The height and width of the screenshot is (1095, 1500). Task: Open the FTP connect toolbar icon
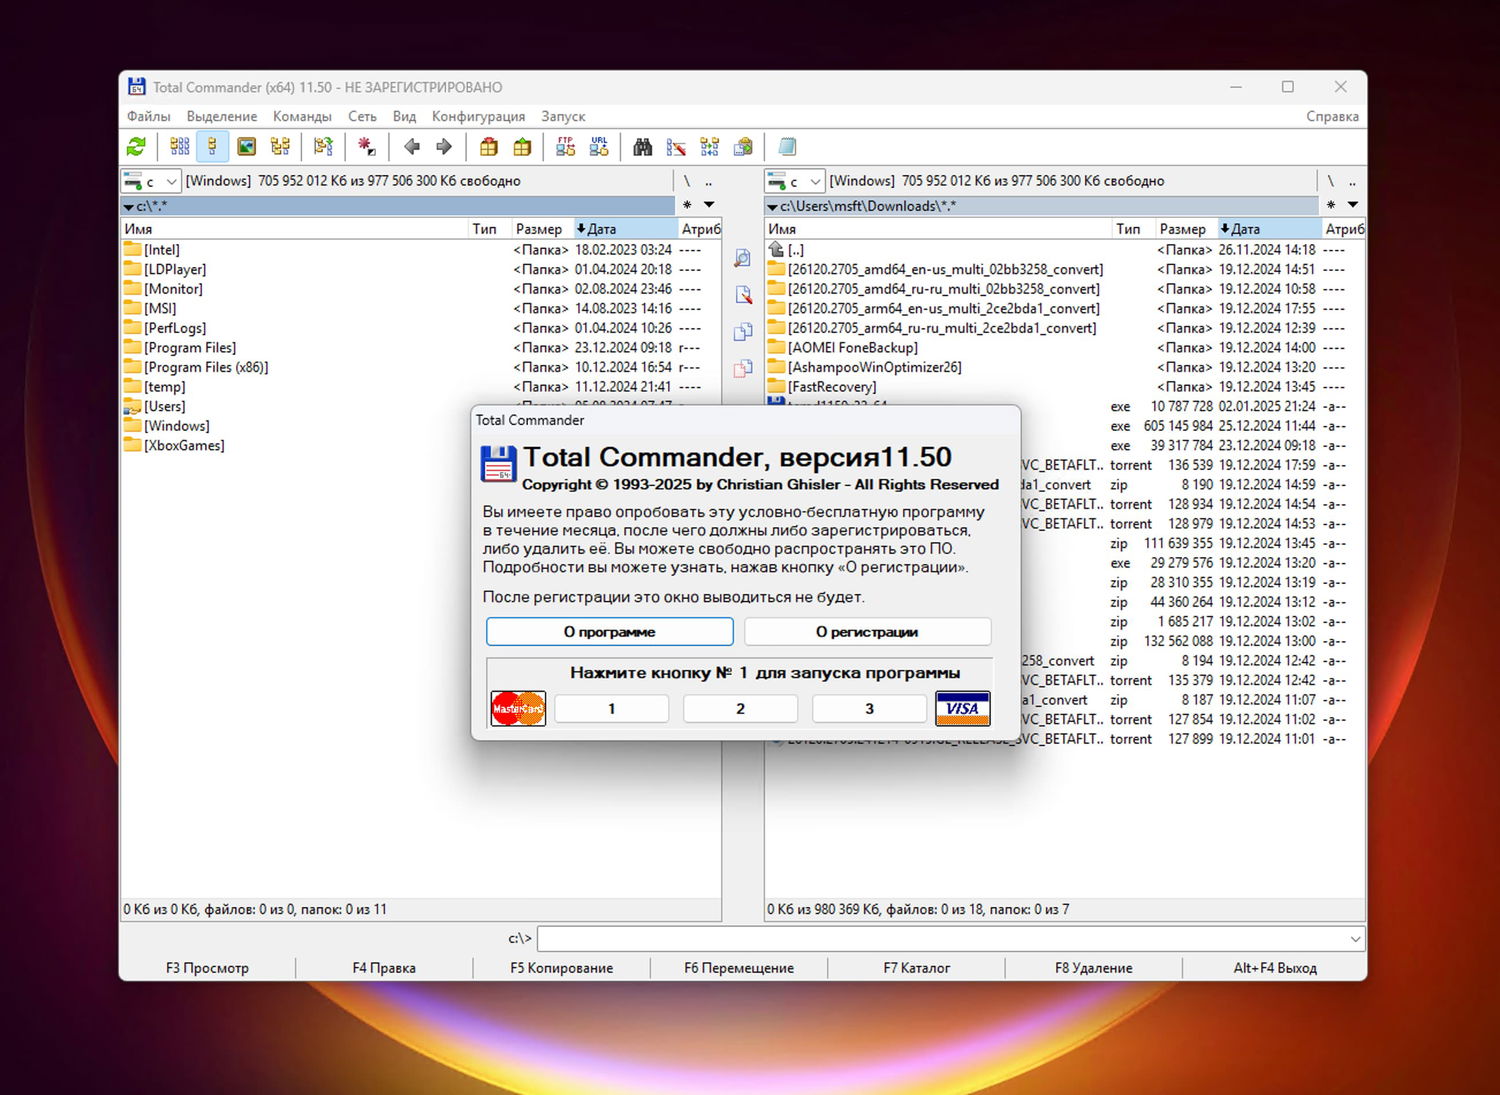coord(566,147)
